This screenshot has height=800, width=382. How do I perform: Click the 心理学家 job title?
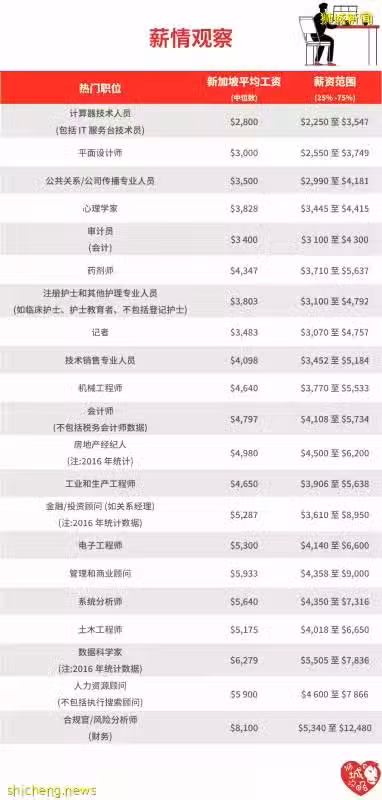point(100,208)
